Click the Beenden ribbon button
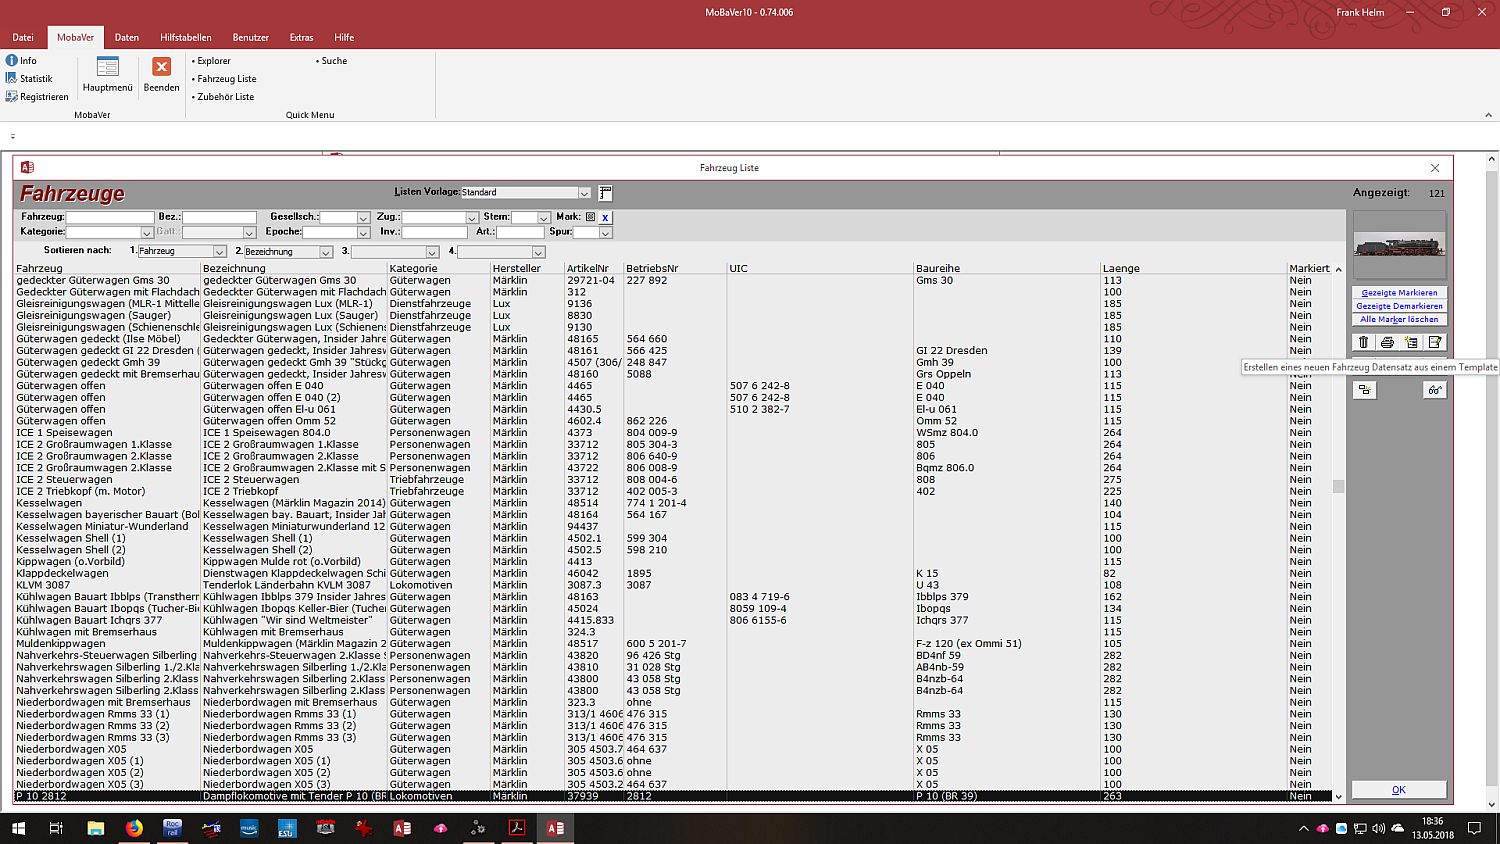 161,75
